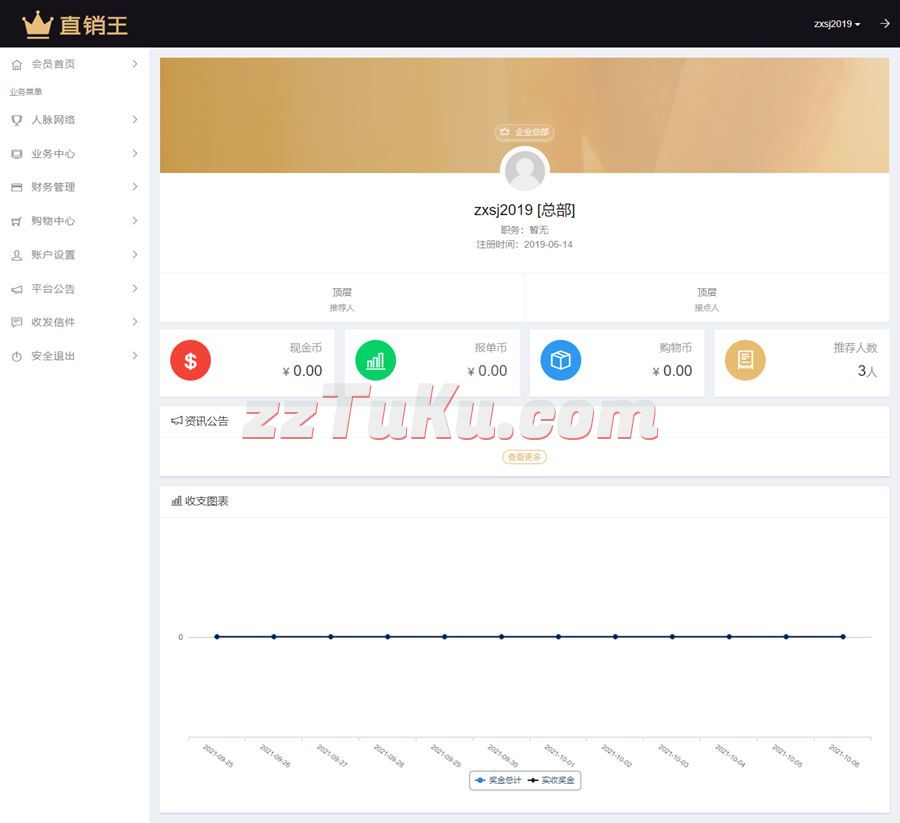900x823 pixels.
Task: Click the blue box shopping coin icon
Action: click(560, 361)
